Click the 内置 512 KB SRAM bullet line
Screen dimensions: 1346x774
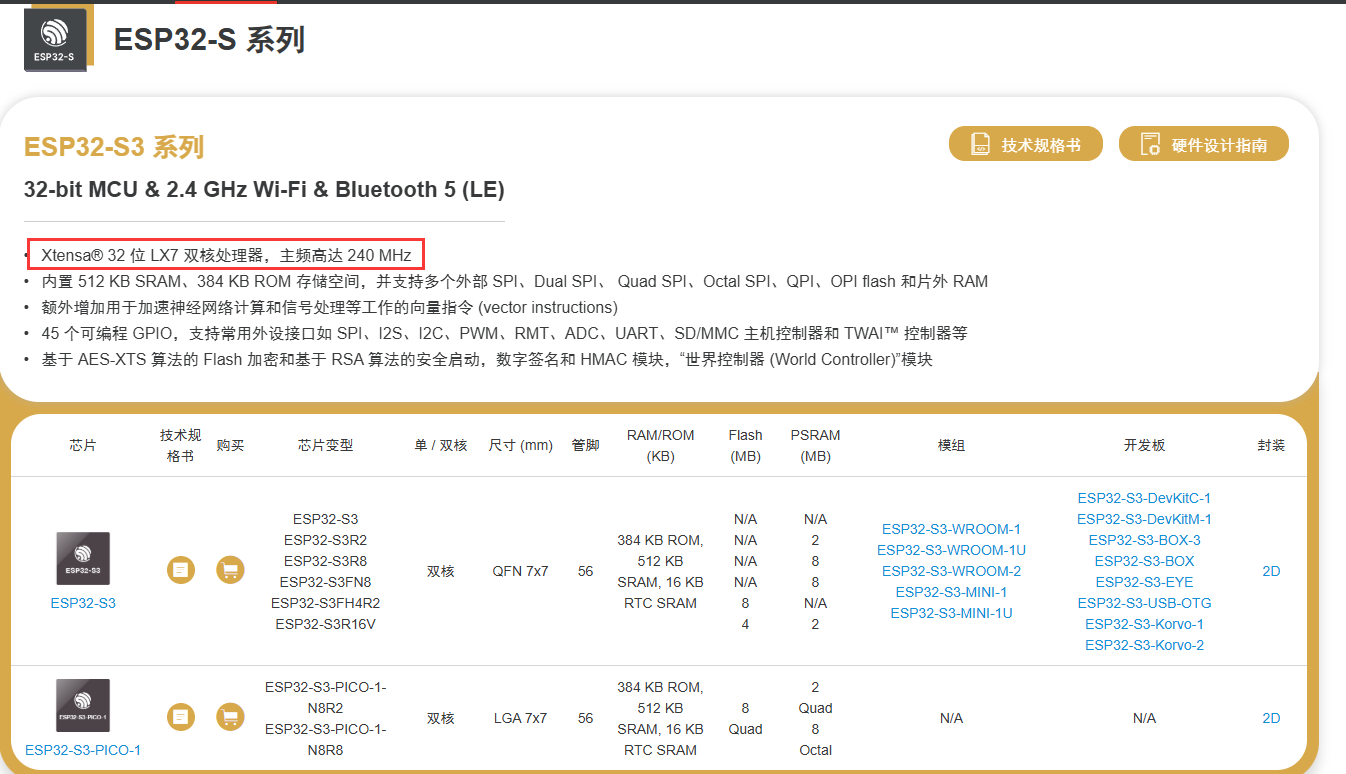point(514,281)
